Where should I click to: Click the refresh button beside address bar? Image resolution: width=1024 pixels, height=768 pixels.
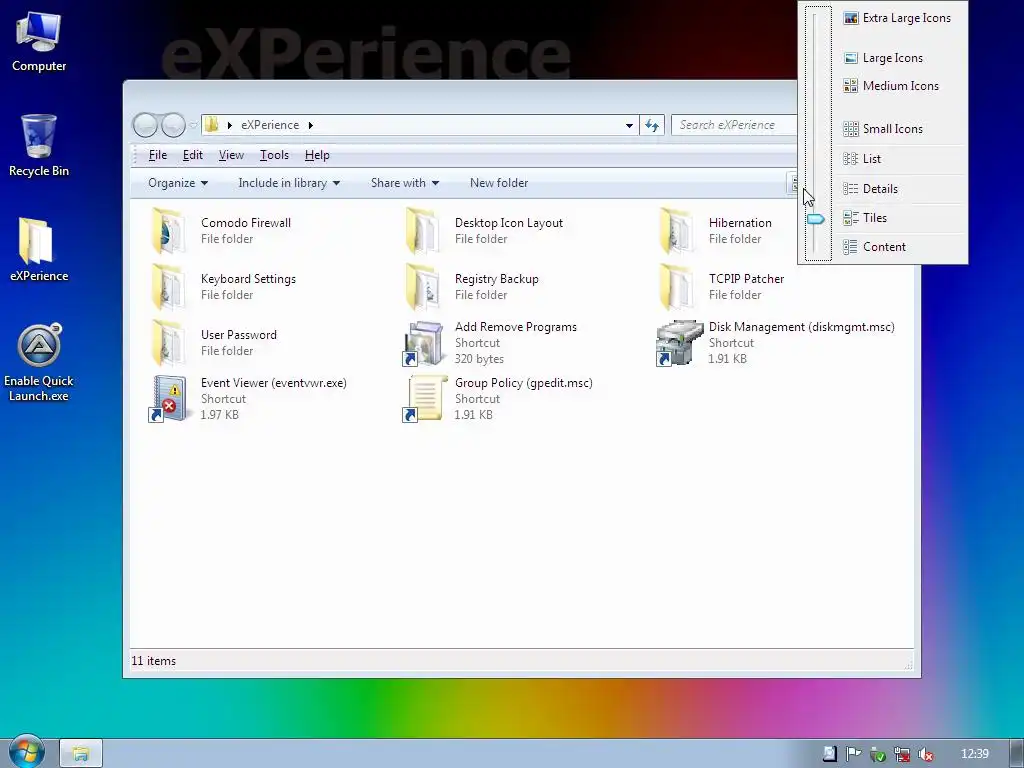pos(652,125)
